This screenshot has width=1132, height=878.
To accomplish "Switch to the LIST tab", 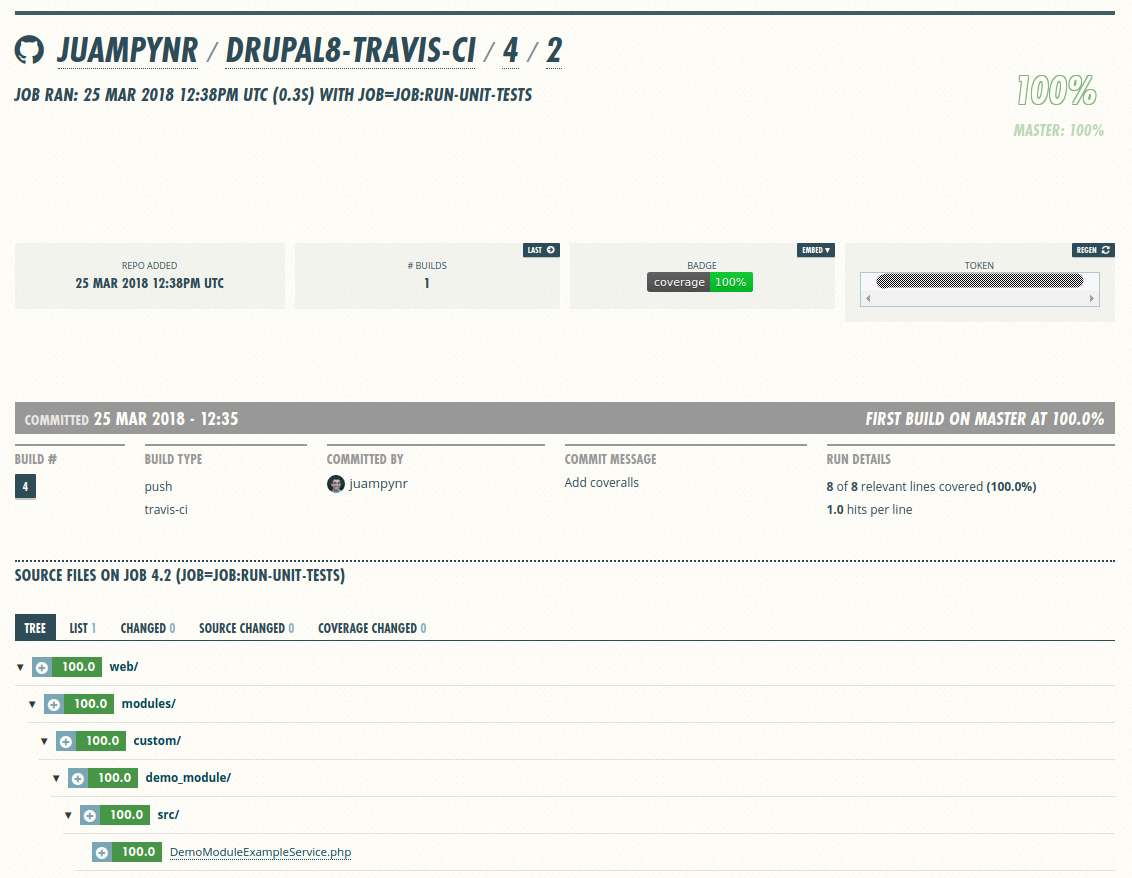I will [x=82, y=628].
